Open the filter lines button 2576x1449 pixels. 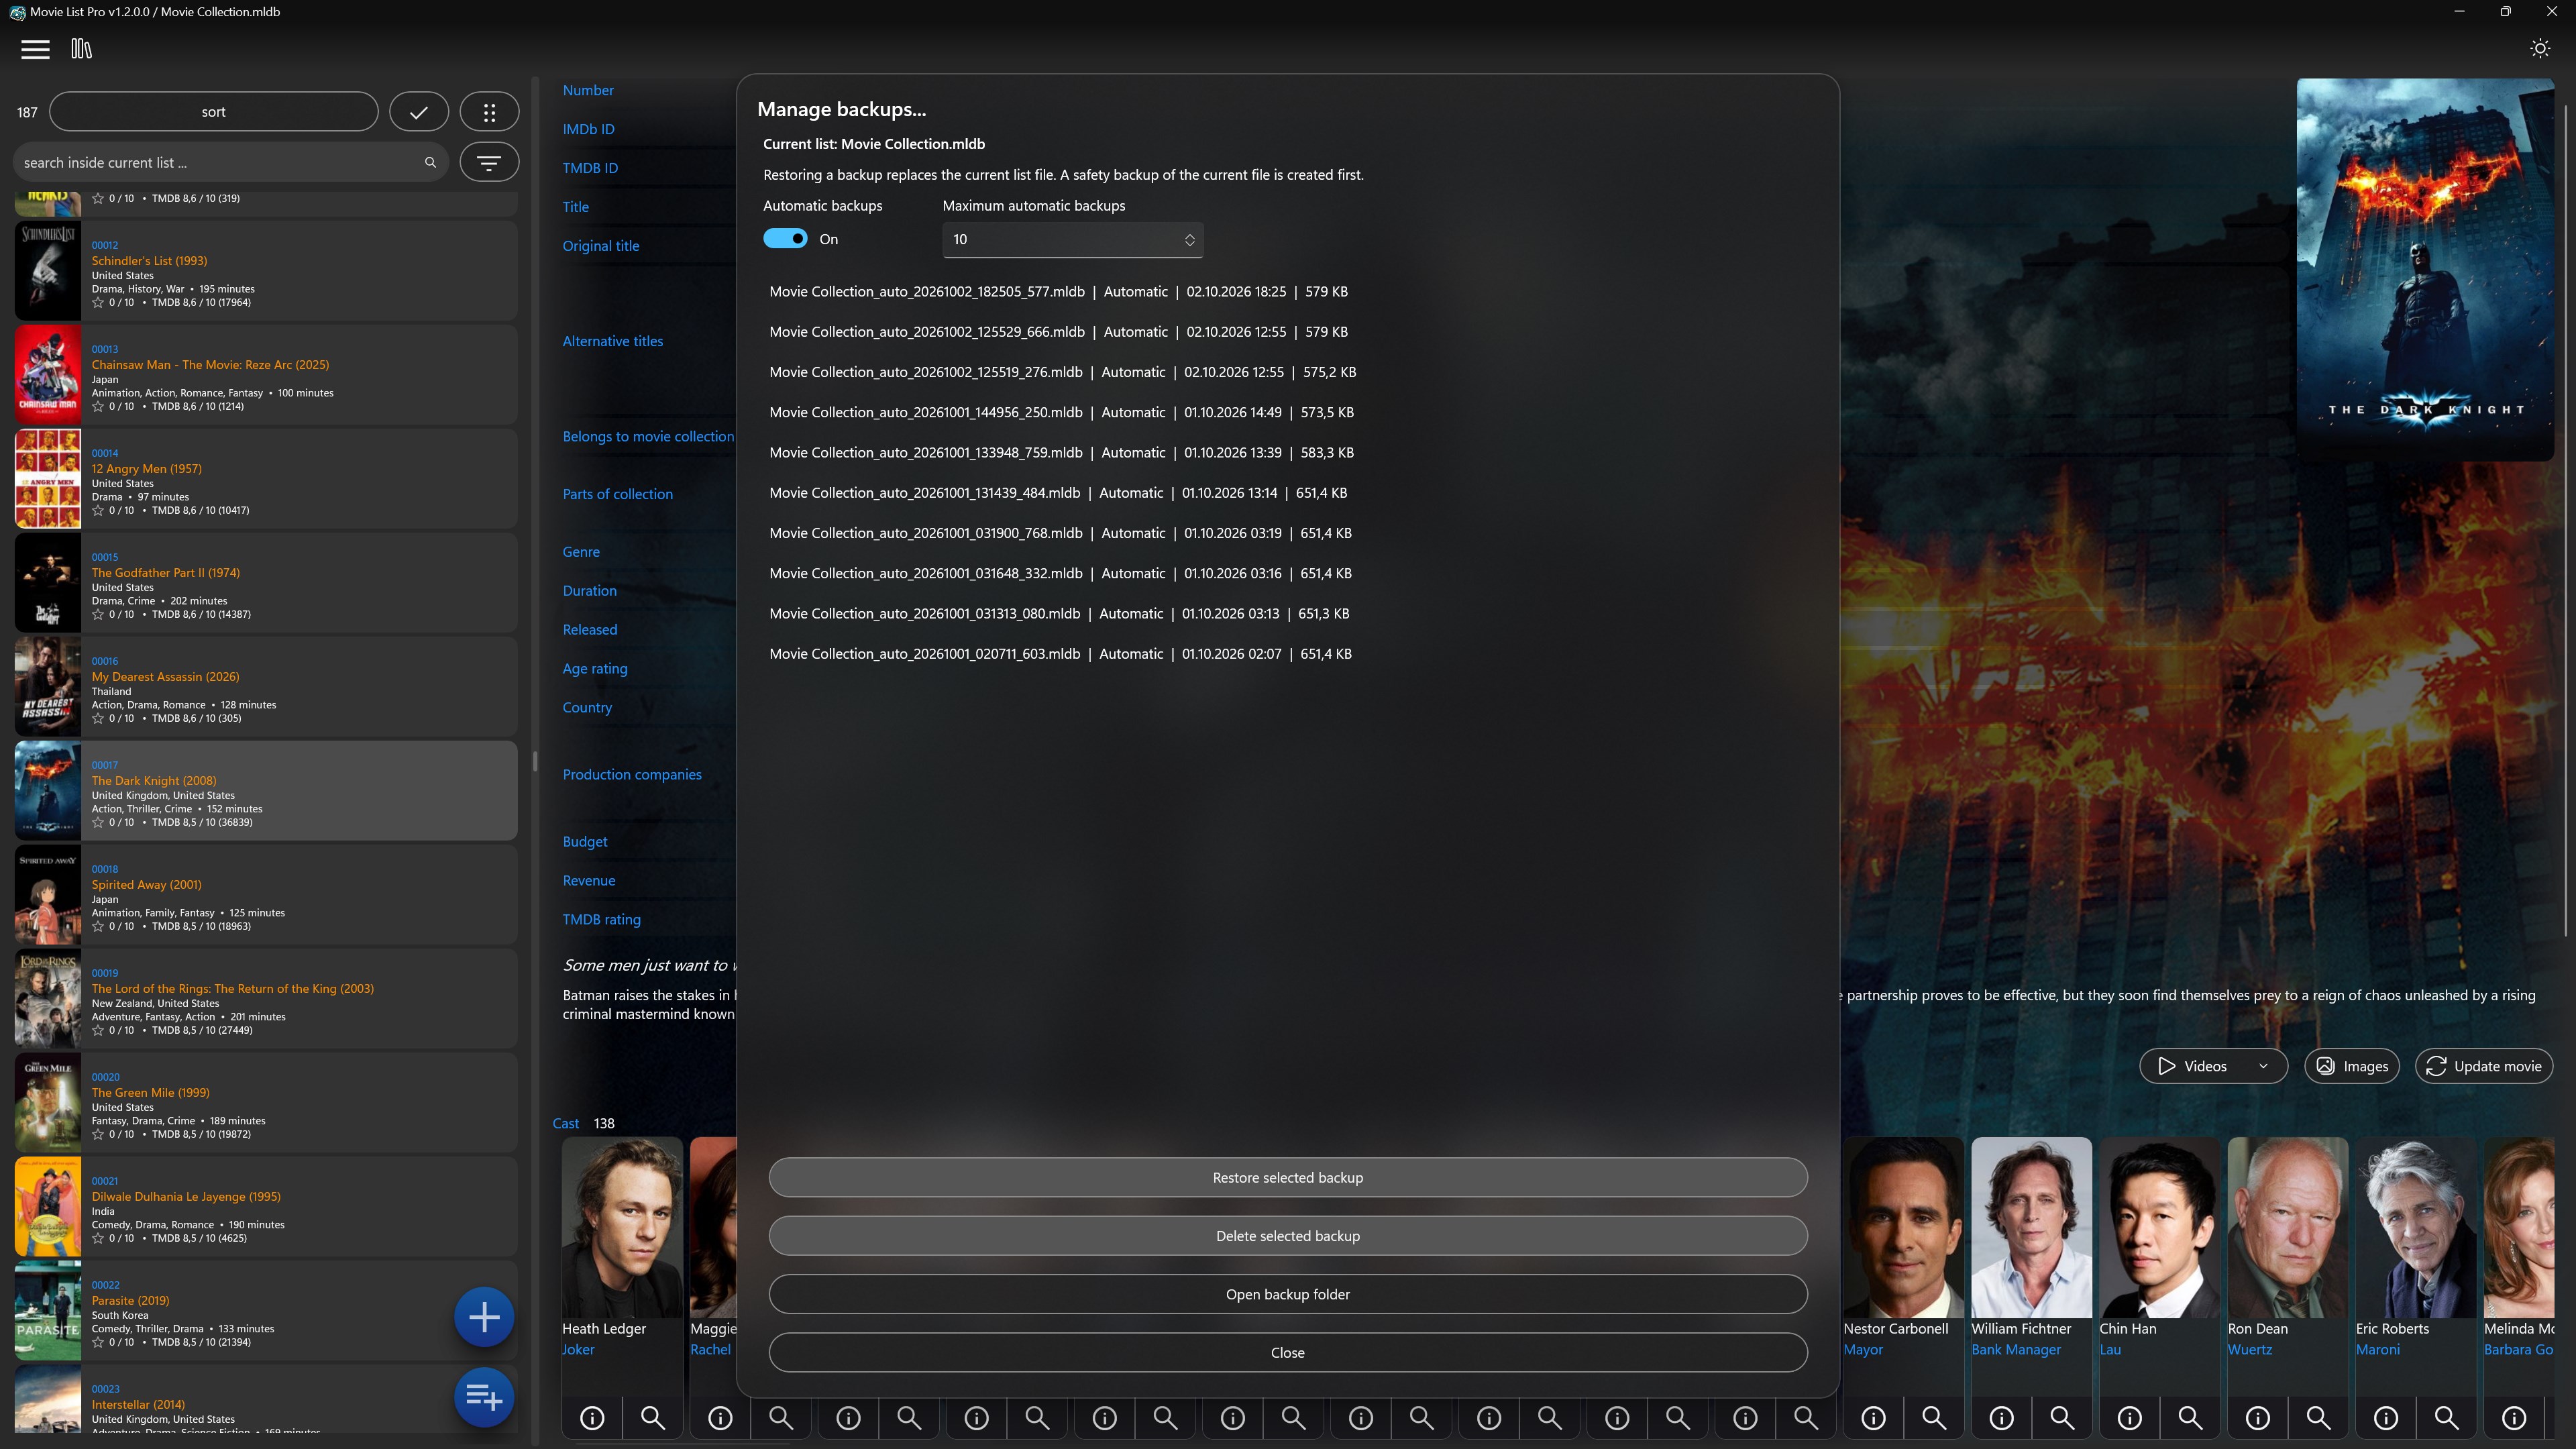(489, 162)
